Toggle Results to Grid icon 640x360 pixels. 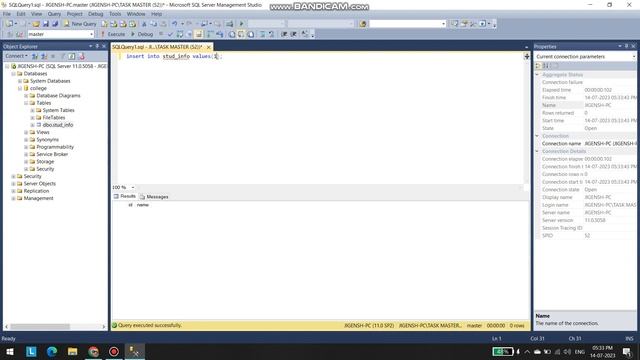241,34
